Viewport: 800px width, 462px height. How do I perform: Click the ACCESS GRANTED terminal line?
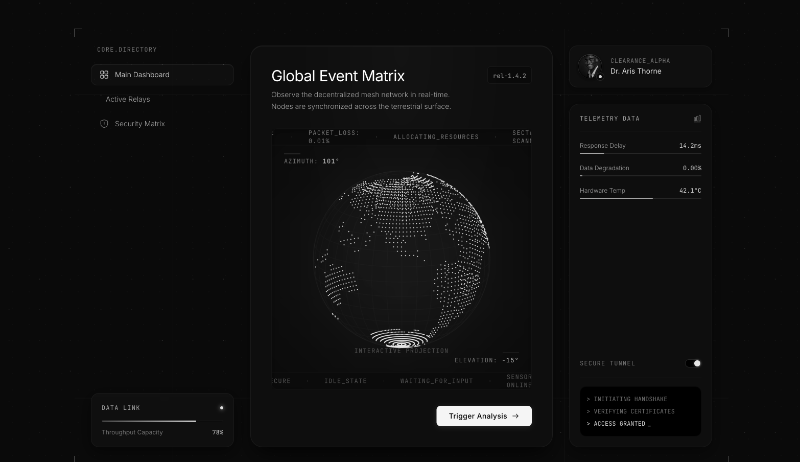click(618, 424)
